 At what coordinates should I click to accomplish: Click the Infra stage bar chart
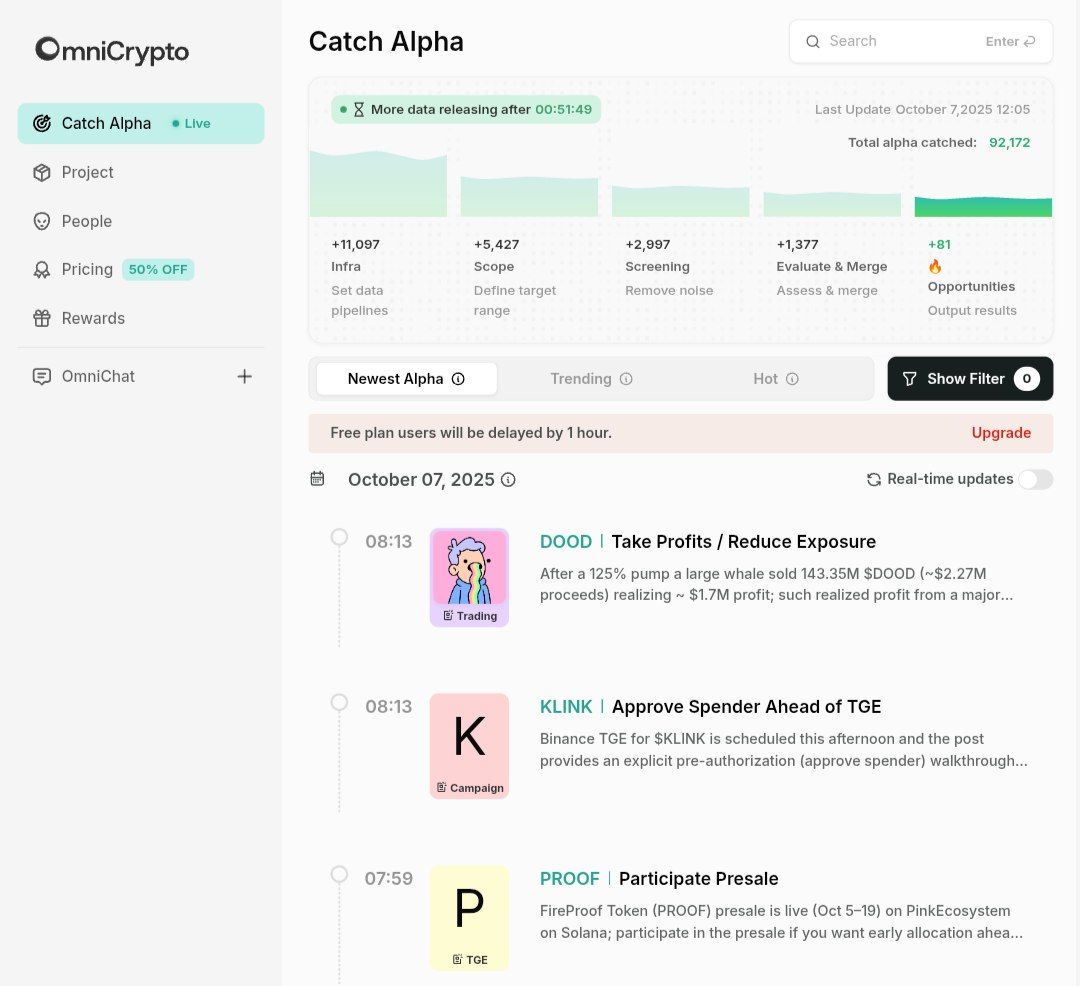coord(378,184)
